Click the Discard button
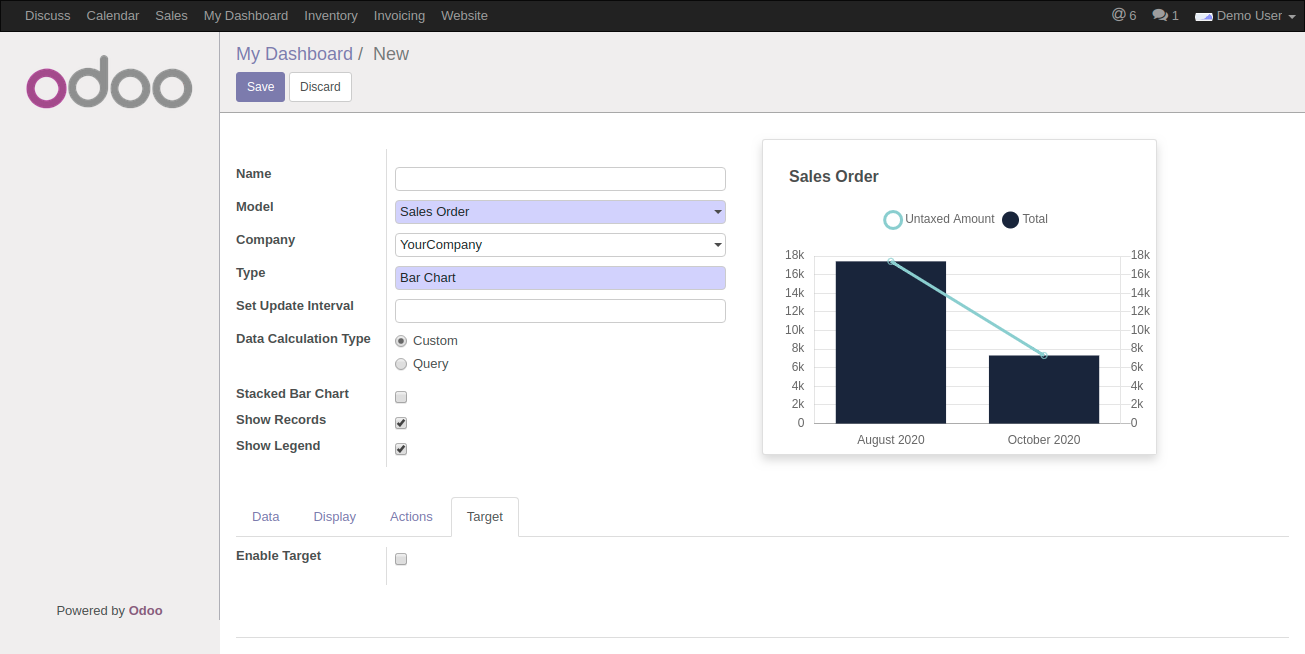1305x654 pixels. 320,87
